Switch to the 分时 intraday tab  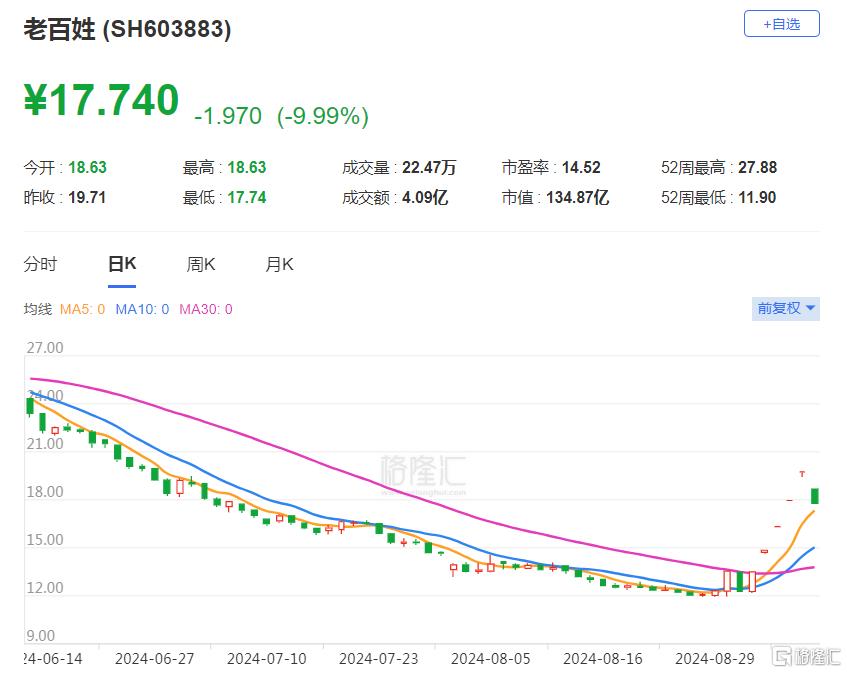point(41,264)
